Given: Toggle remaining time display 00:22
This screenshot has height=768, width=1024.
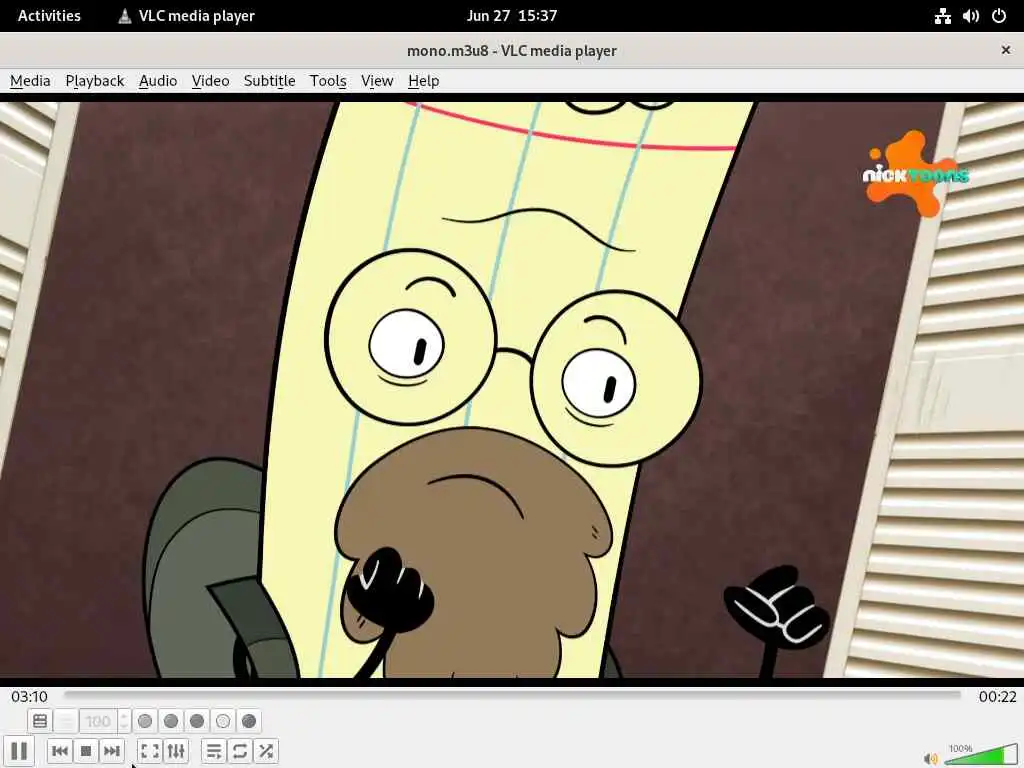Looking at the screenshot, I should pos(997,697).
